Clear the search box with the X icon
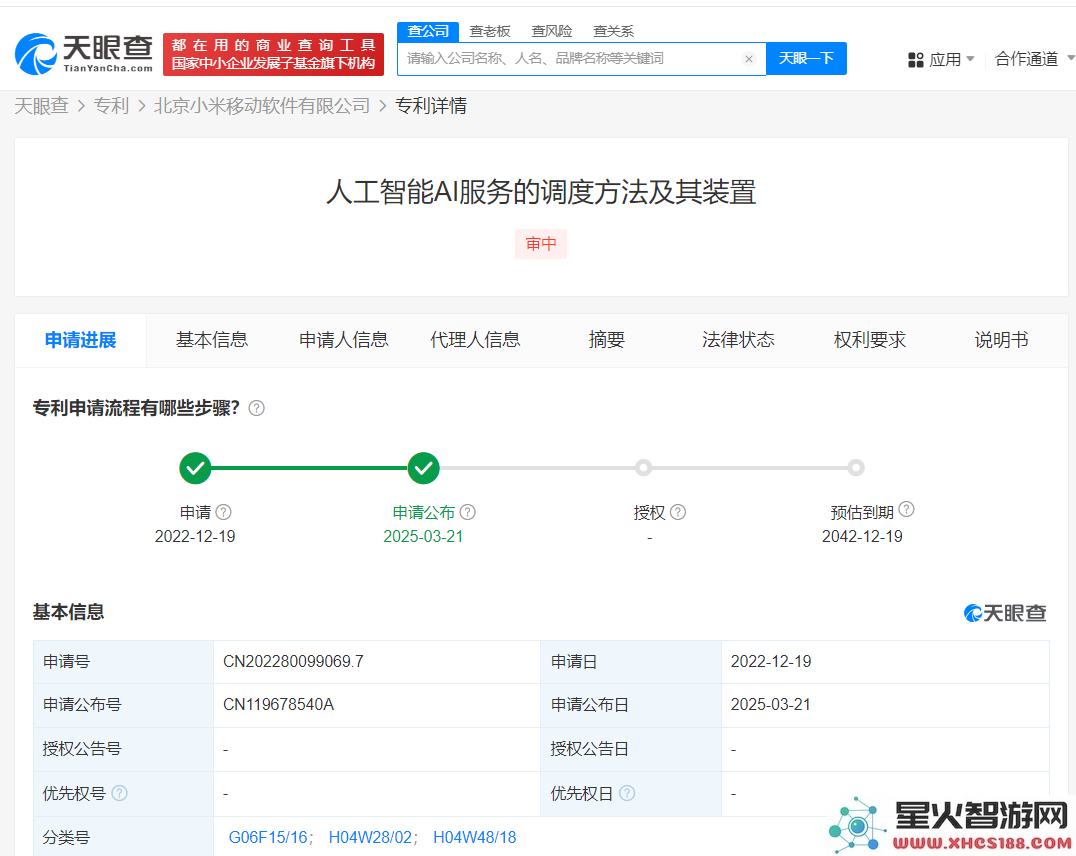 point(749,59)
